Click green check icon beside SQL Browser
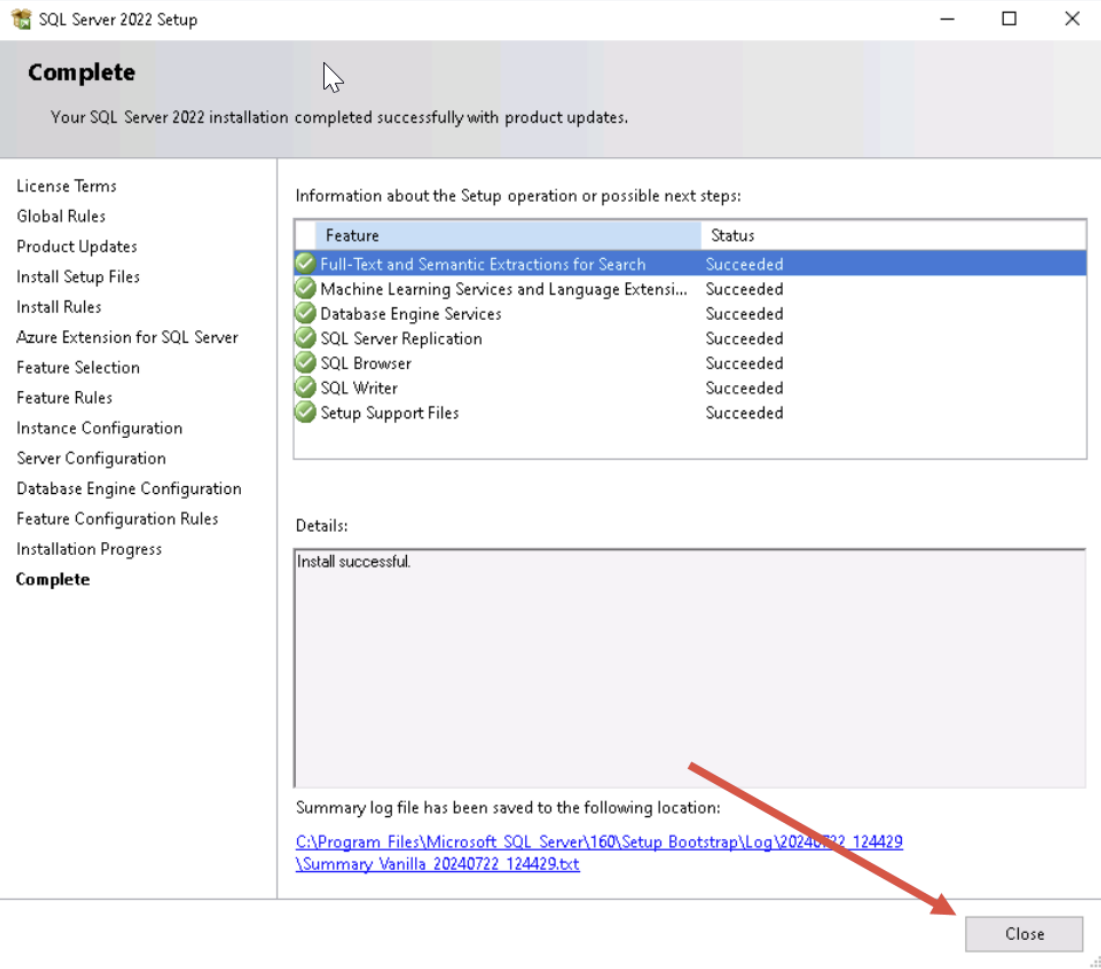Image resolution: width=1101 pixels, height=969 pixels. click(x=305, y=362)
